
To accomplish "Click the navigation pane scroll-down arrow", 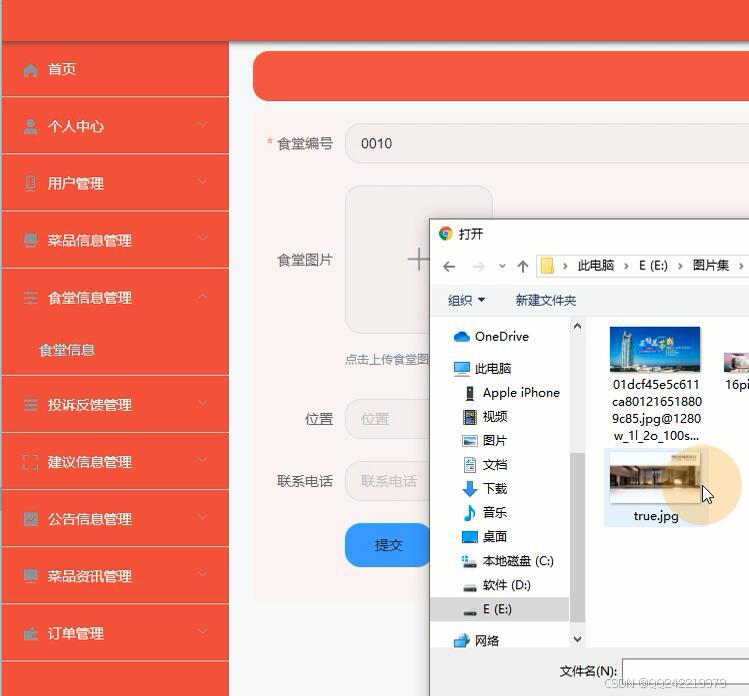I will [x=578, y=639].
